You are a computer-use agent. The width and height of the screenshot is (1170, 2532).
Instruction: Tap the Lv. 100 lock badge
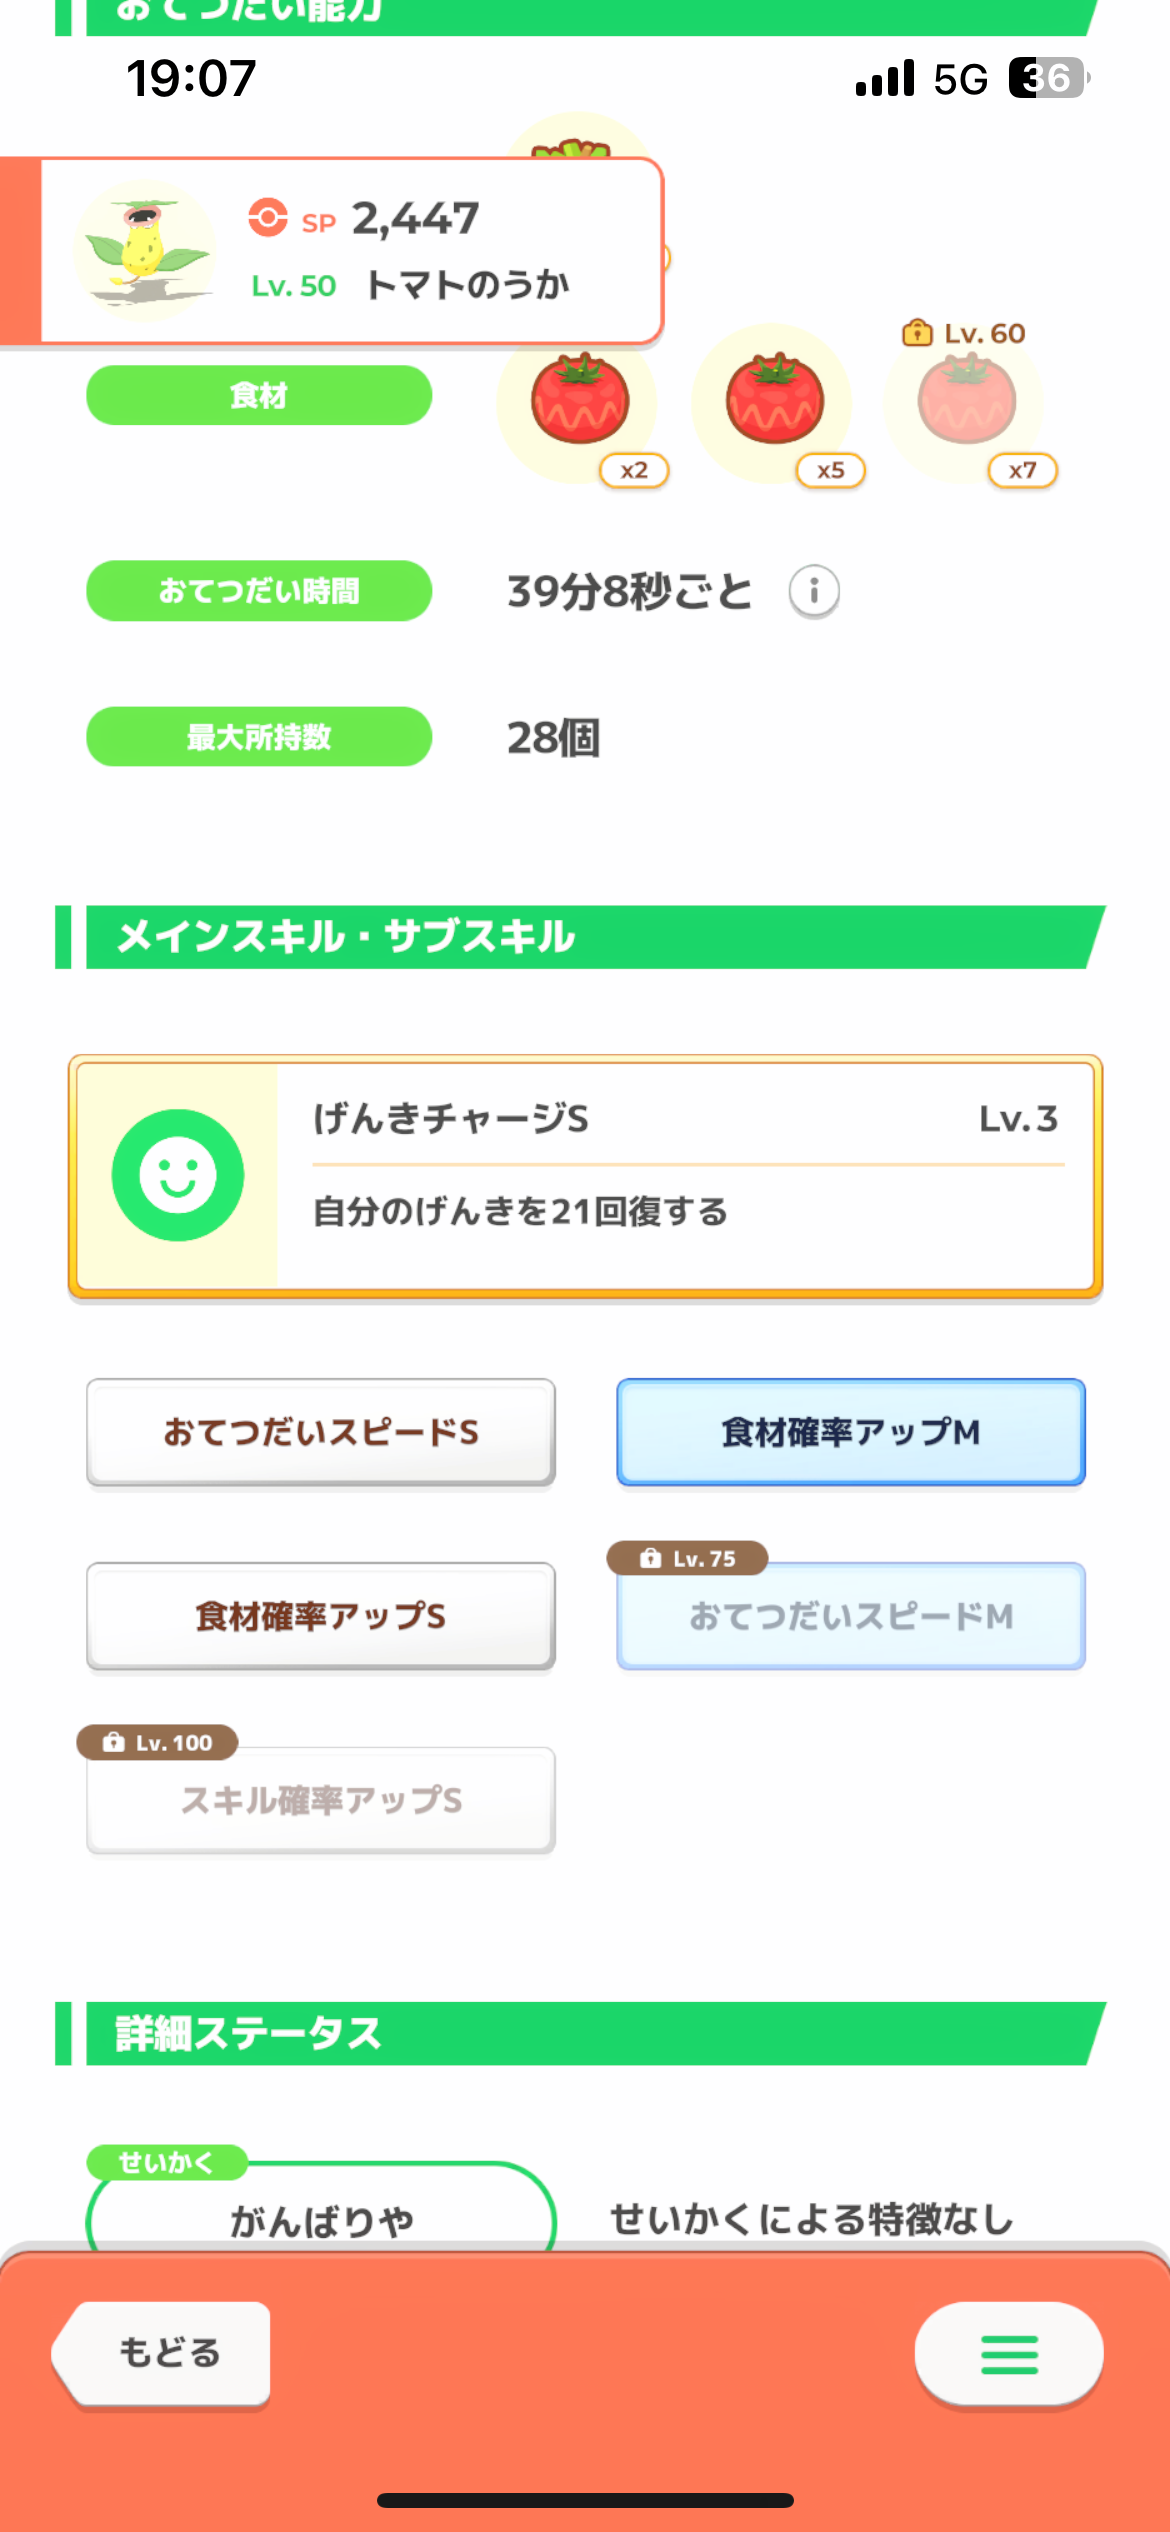(x=158, y=1742)
